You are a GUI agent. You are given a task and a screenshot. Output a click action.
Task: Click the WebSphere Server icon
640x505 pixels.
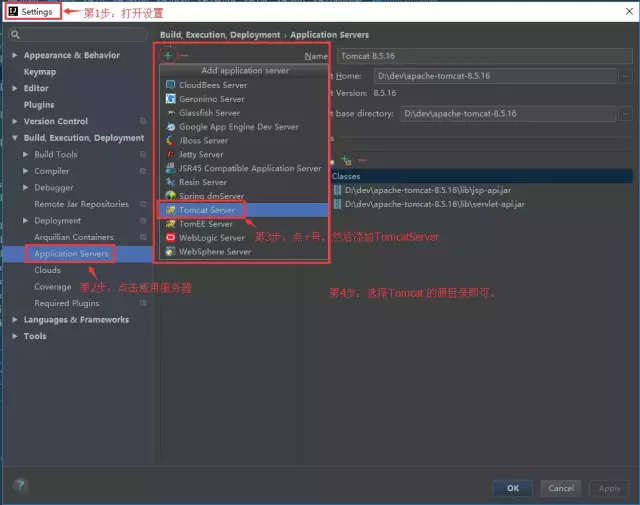click(171, 251)
